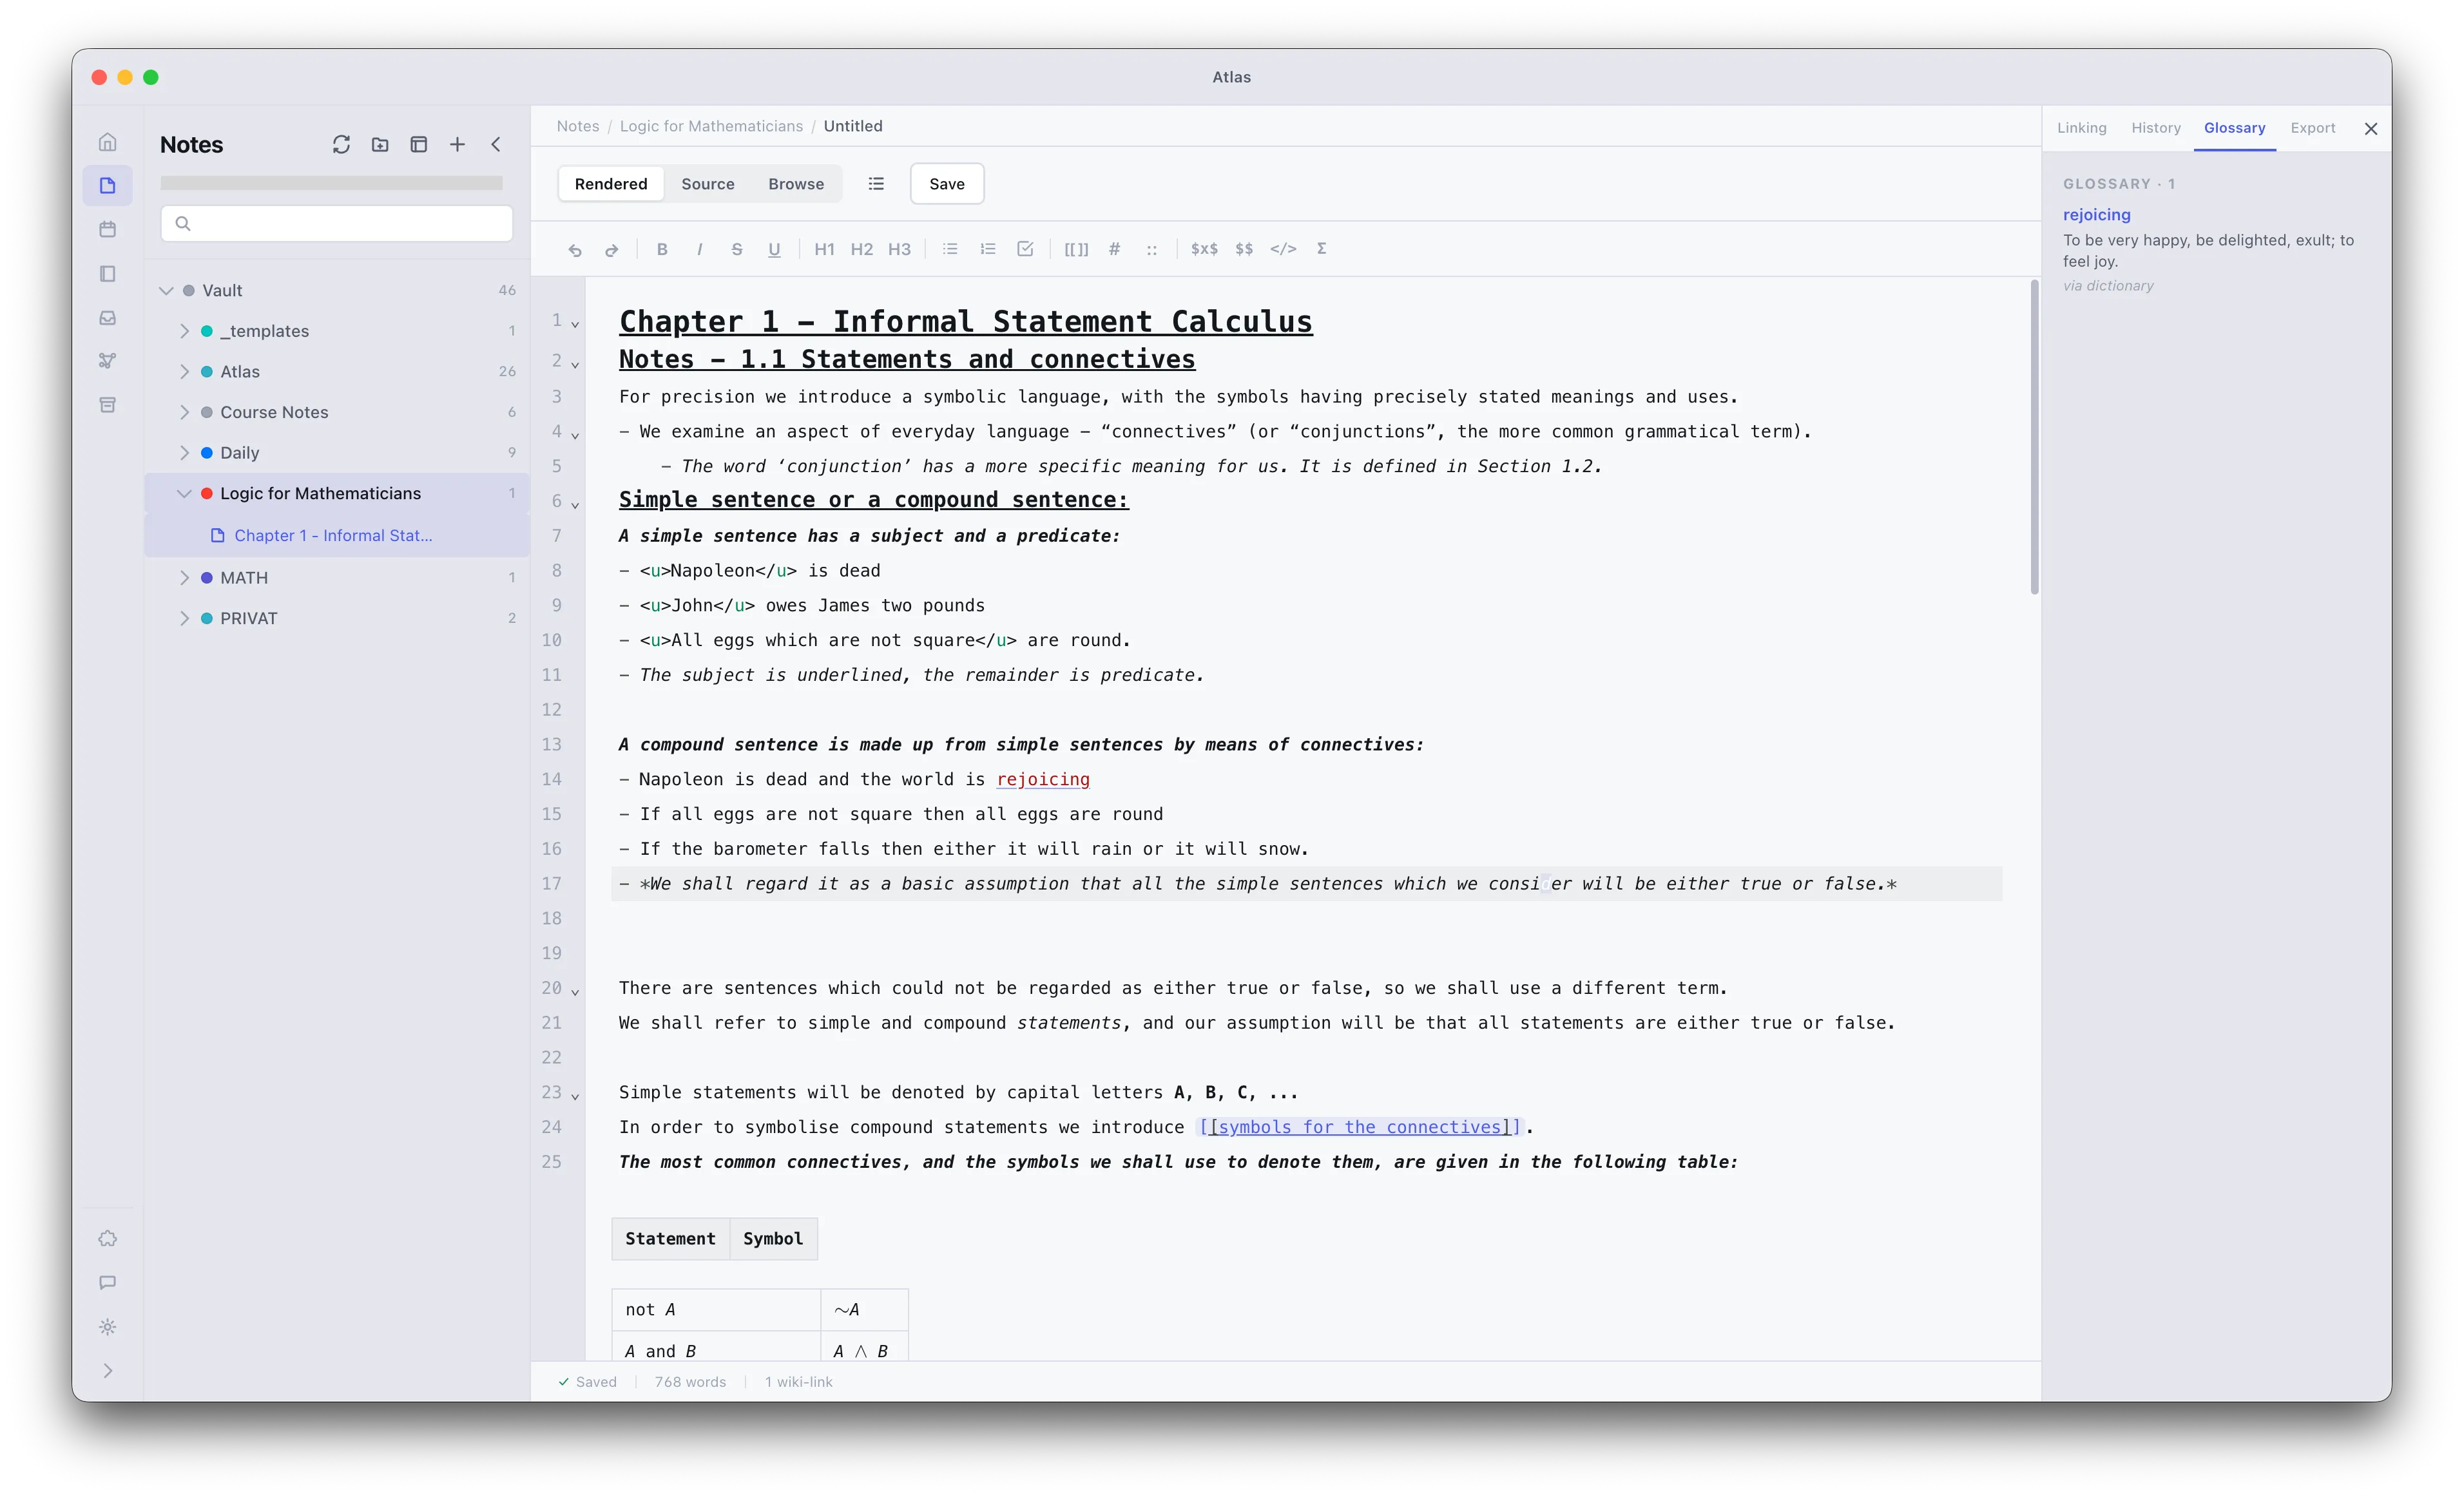The image size is (2464, 1497).
Task: Fold the heading at line 1
Action: coord(575,324)
